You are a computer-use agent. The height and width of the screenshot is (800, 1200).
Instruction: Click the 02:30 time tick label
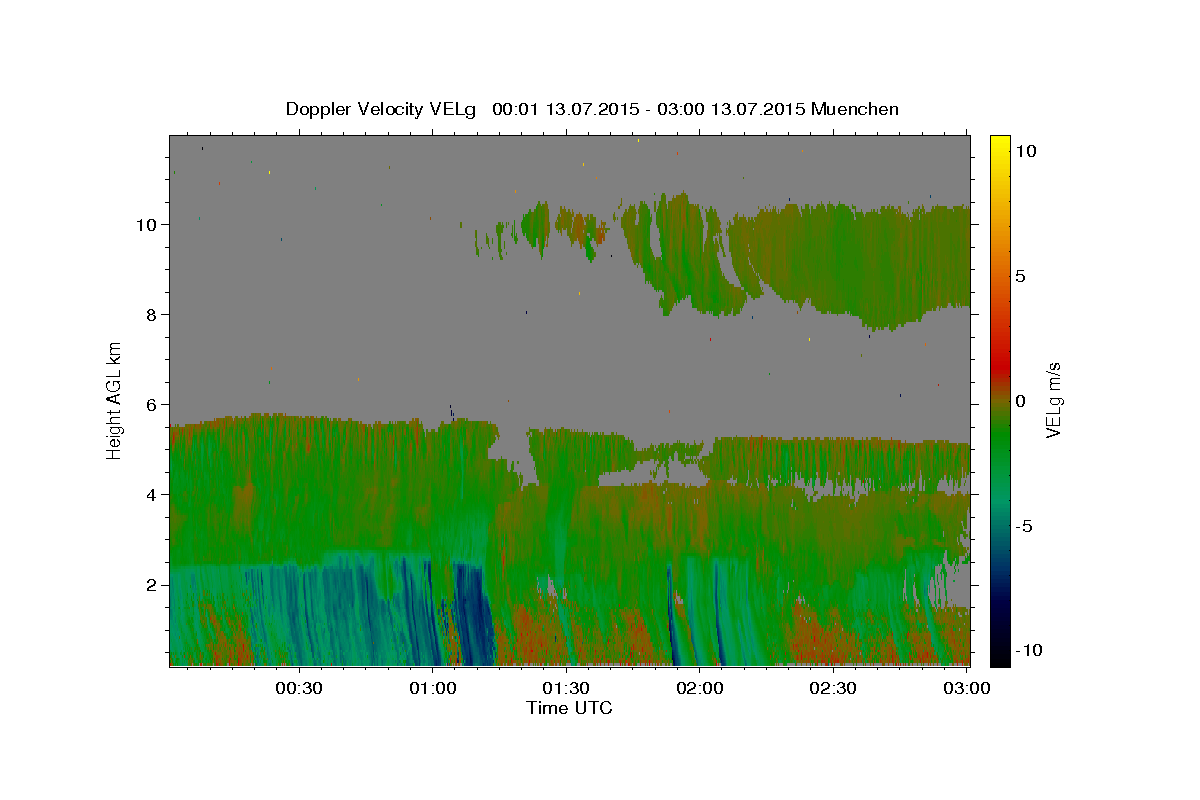pyautogui.click(x=834, y=688)
